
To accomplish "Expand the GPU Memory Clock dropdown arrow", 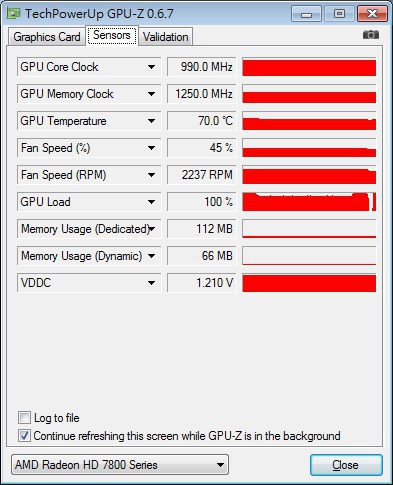I will tap(151, 94).
